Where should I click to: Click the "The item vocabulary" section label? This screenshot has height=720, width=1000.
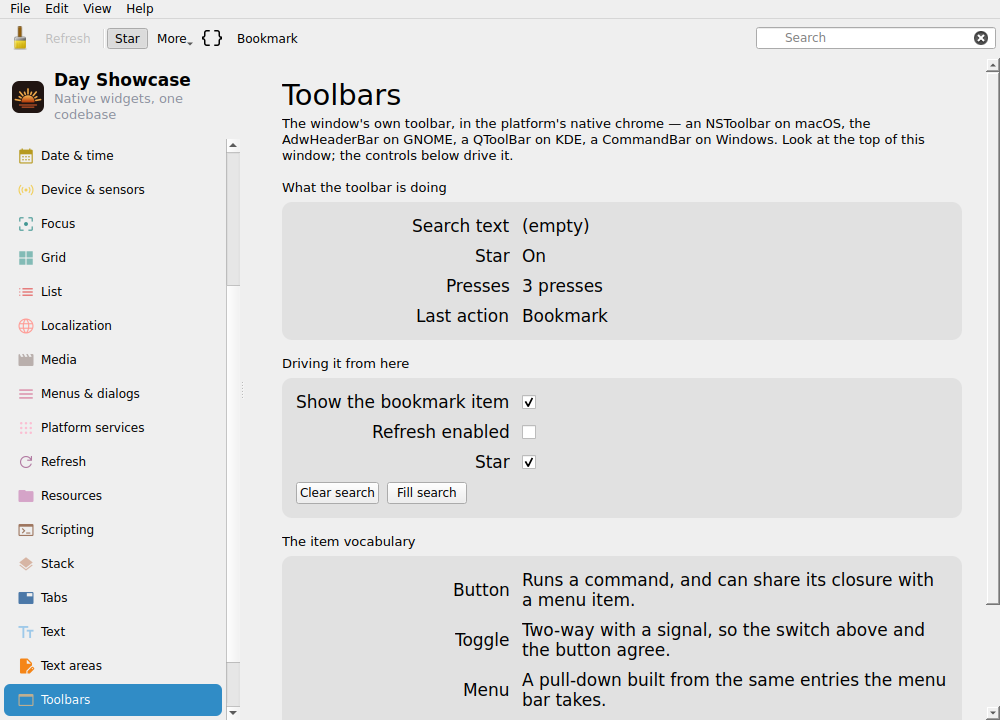348,541
